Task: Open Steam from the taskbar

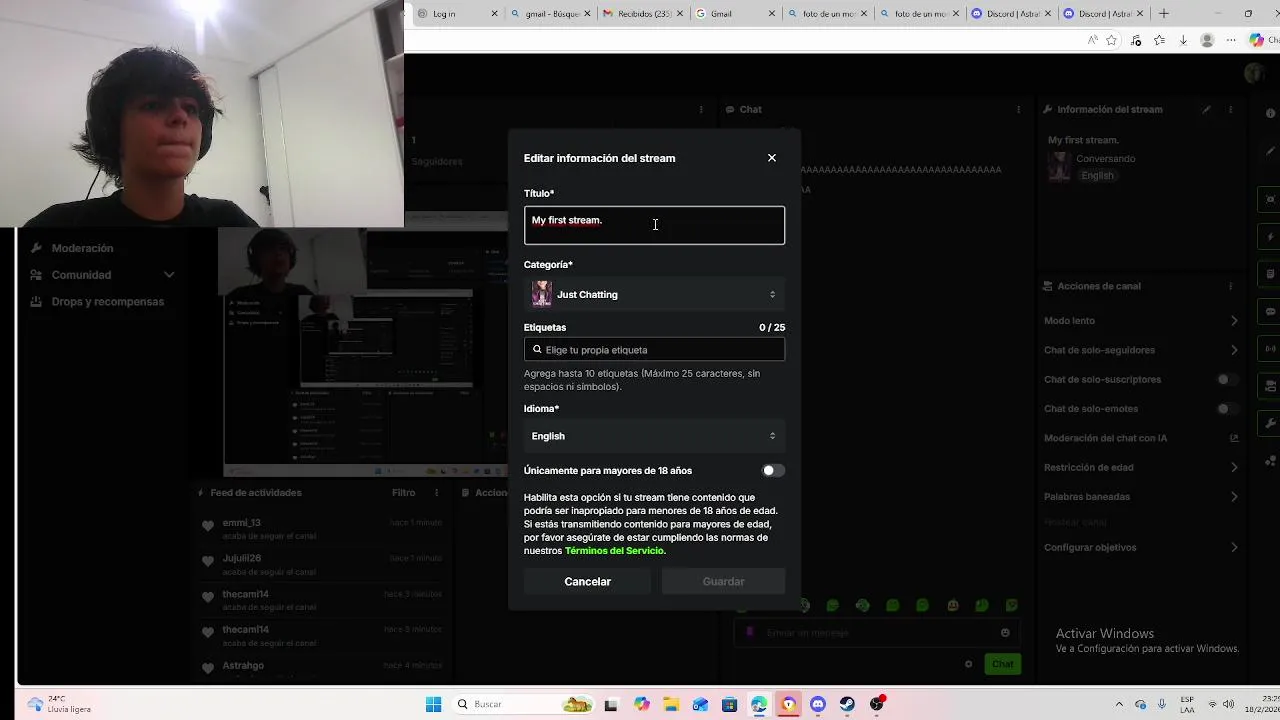Action: click(x=847, y=704)
